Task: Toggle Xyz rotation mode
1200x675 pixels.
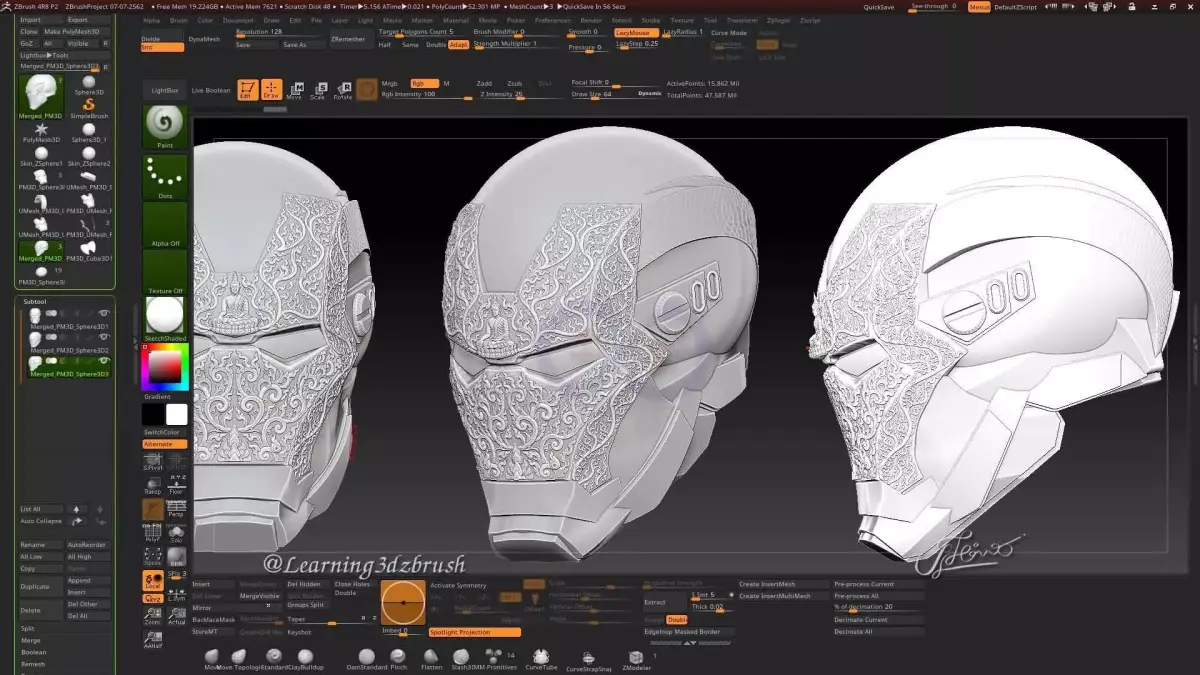Action: coord(152,598)
